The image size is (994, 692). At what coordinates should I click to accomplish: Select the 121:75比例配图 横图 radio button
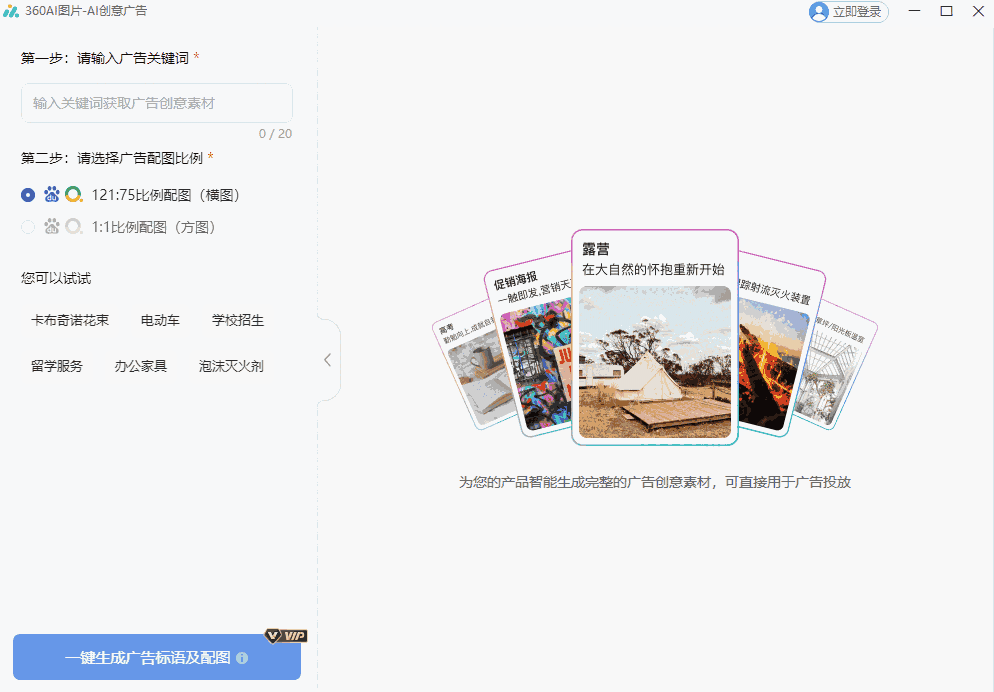click(27, 194)
